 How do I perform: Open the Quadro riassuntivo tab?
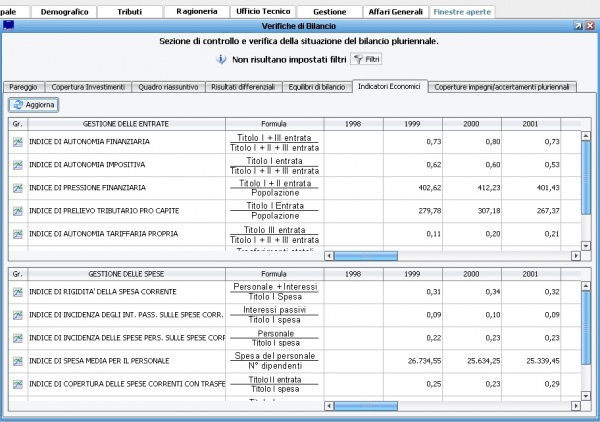(x=168, y=87)
